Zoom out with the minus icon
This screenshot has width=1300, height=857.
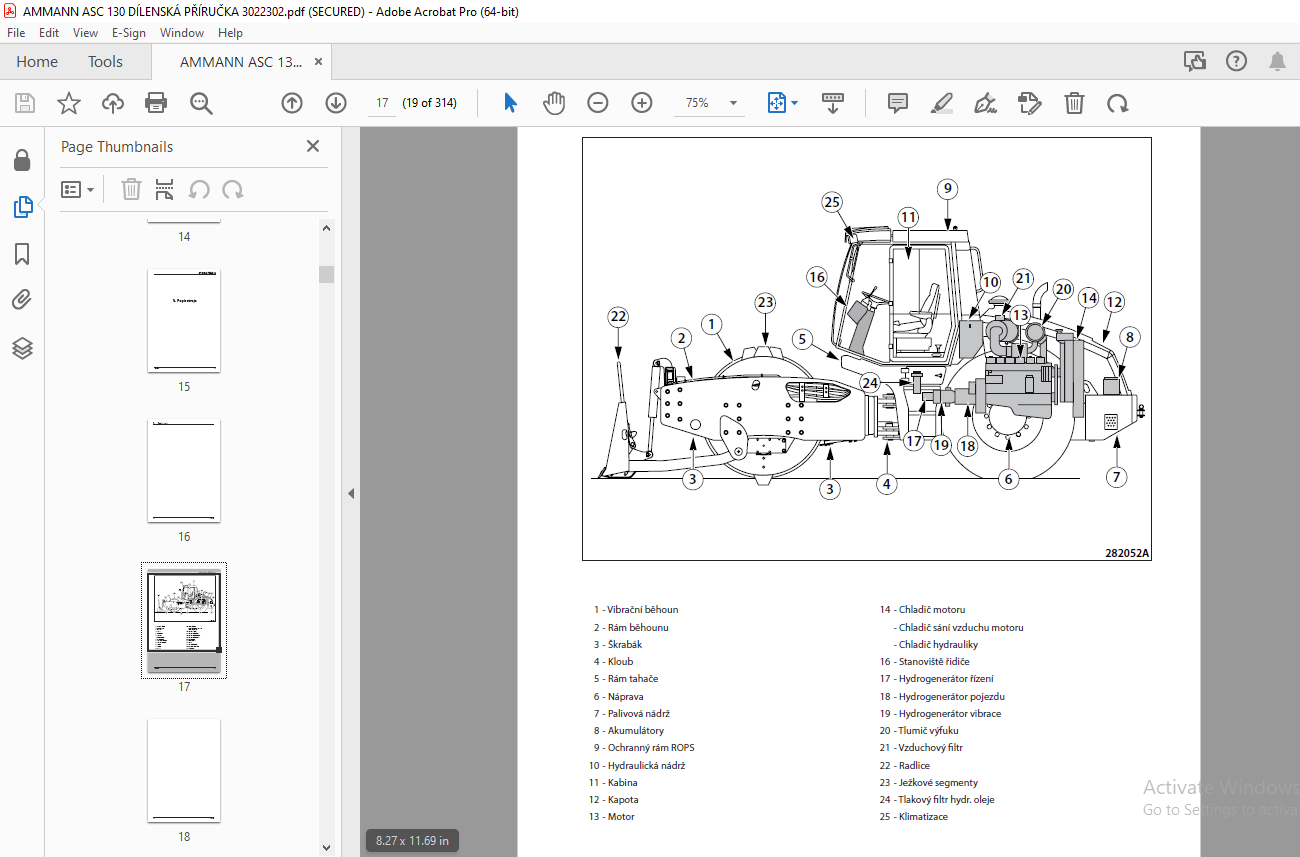(x=598, y=103)
